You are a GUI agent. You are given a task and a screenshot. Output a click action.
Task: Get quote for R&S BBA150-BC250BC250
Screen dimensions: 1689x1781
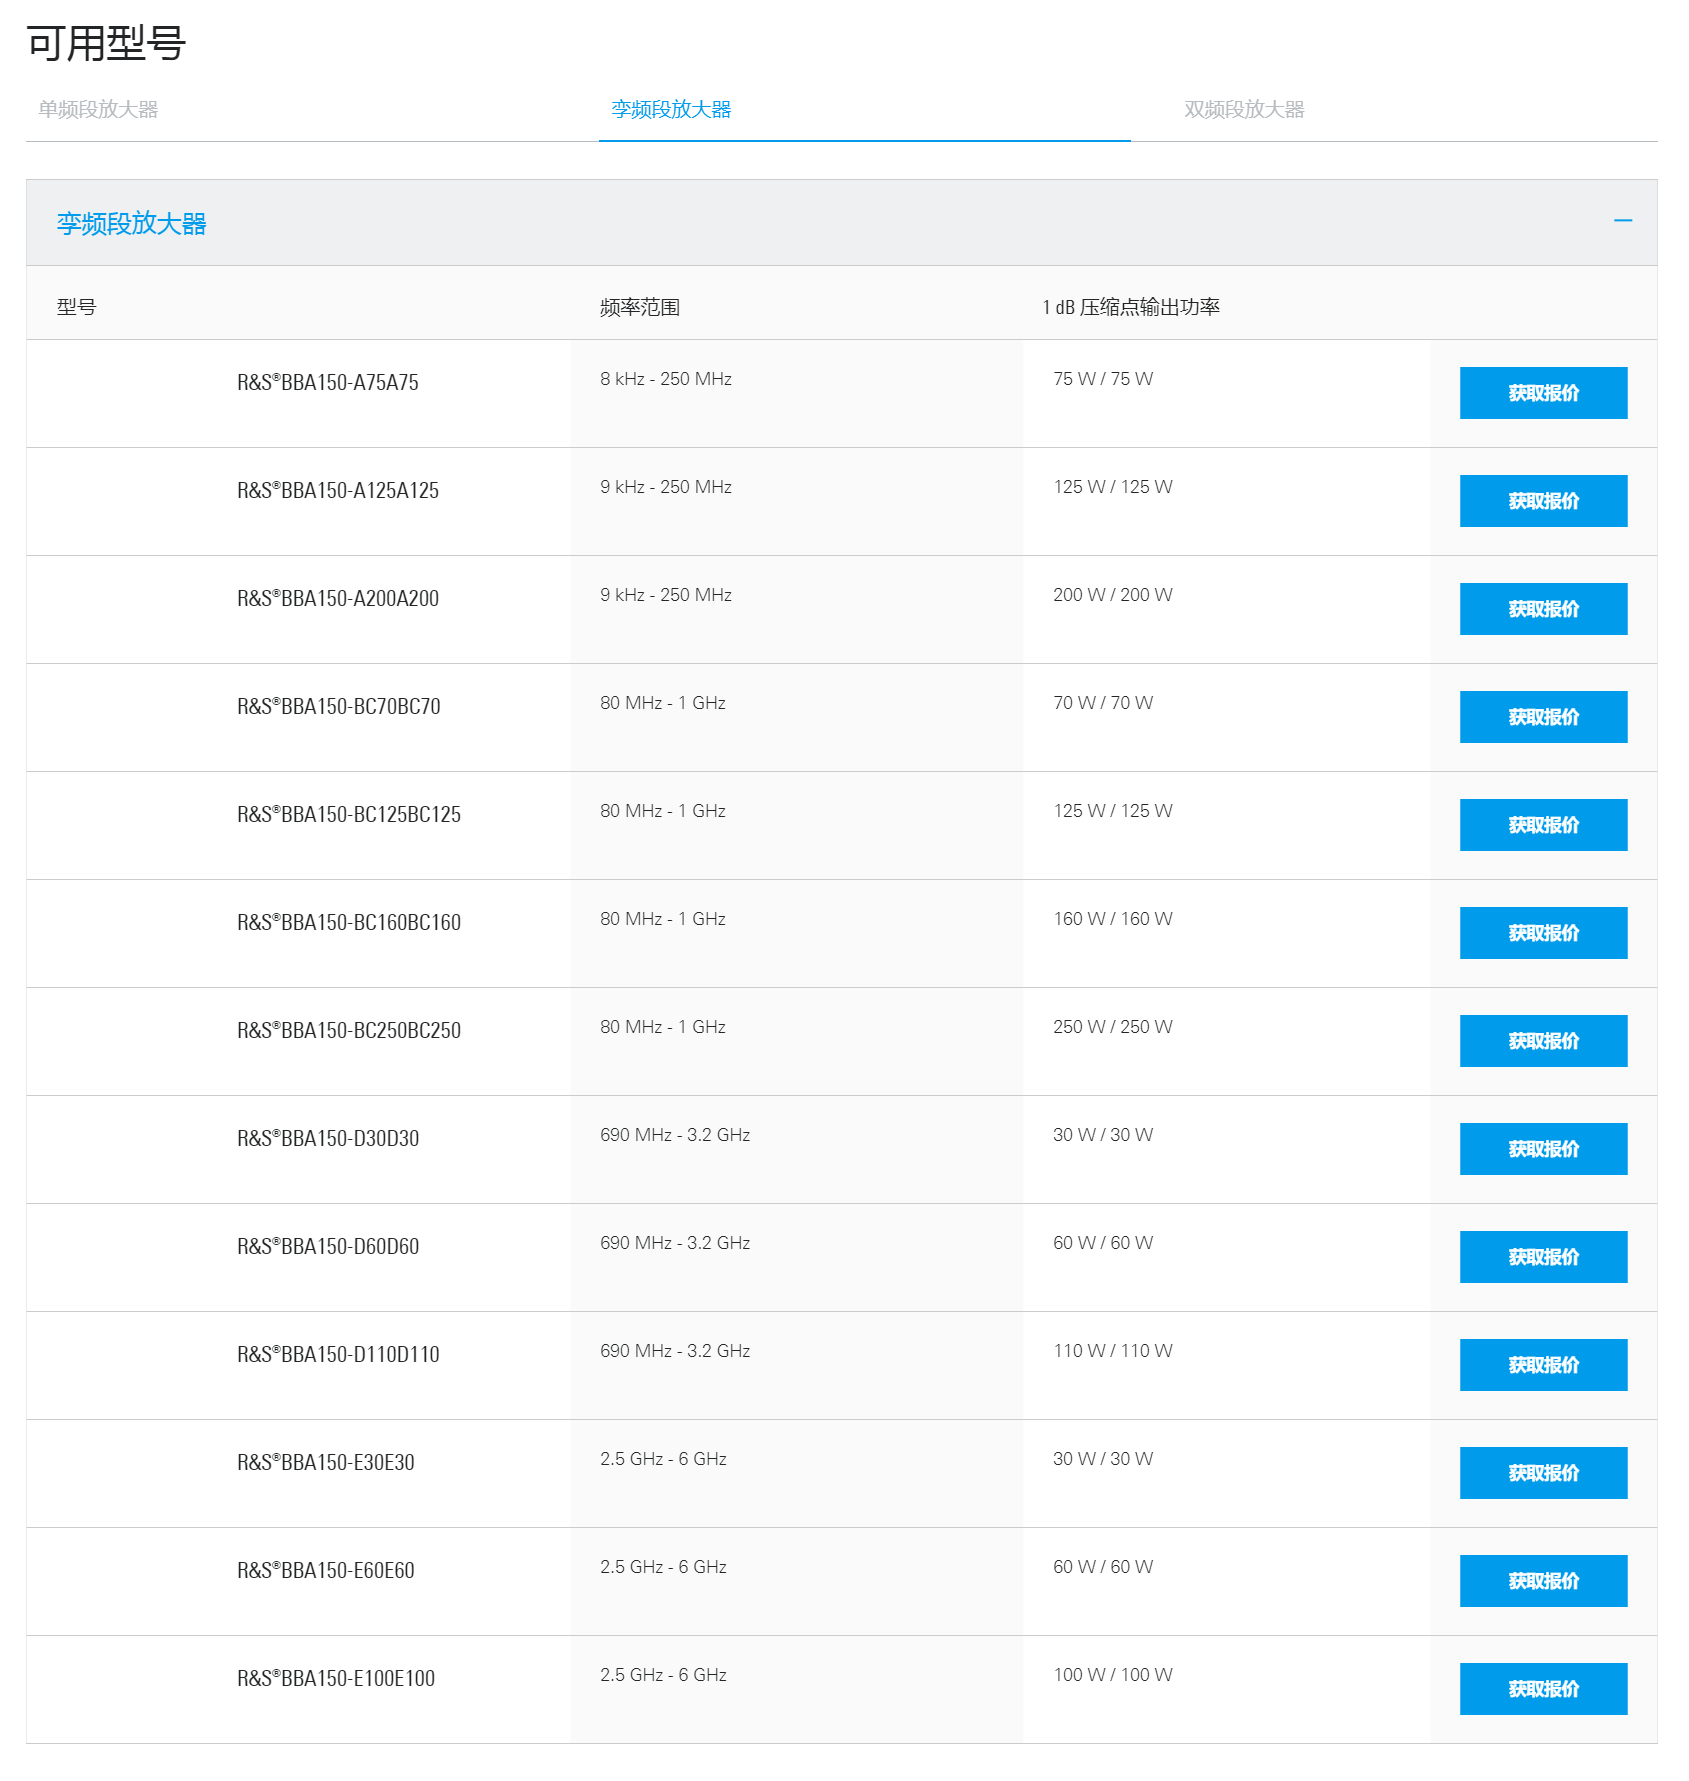click(x=1543, y=1041)
